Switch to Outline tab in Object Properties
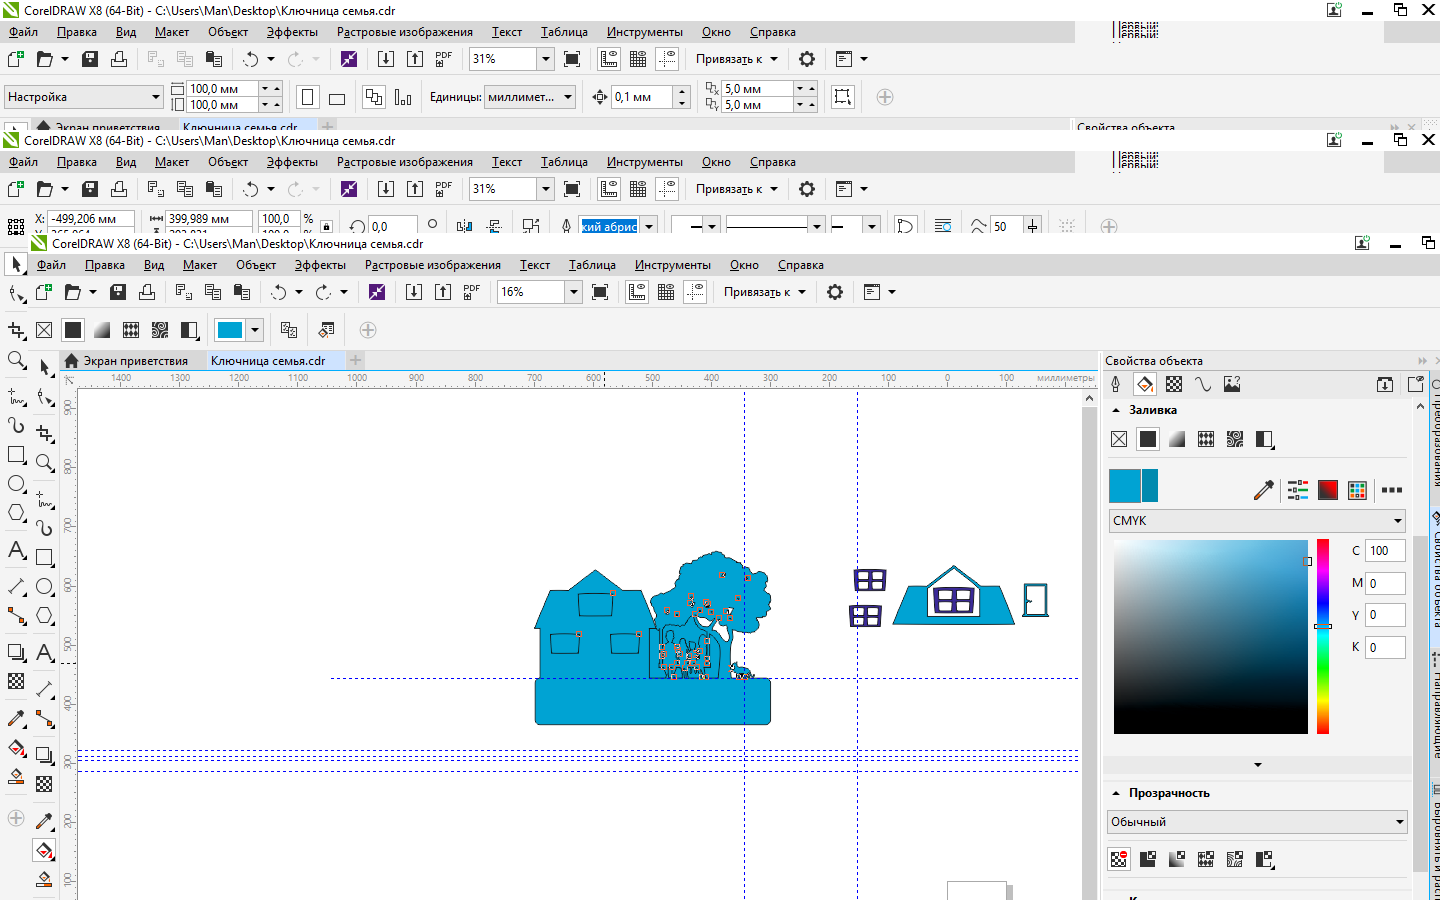Image resolution: width=1440 pixels, height=900 pixels. pos(1116,384)
